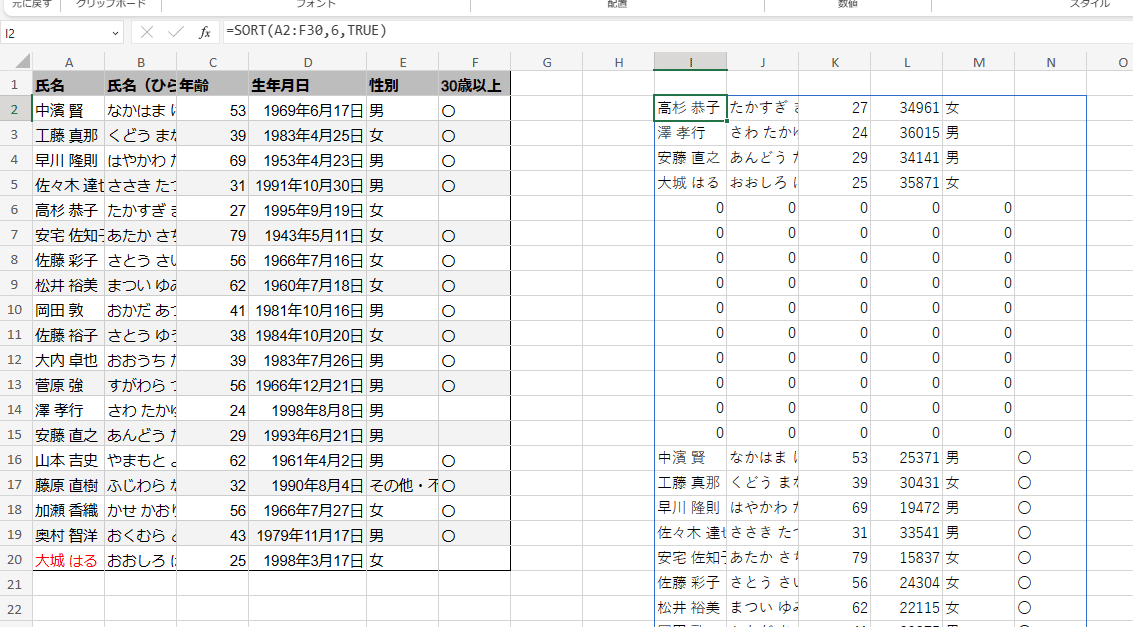Viewport: 1133px width, 627px height.
Task: Open the Insert Function fx dialog
Action: [x=204, y=32]
